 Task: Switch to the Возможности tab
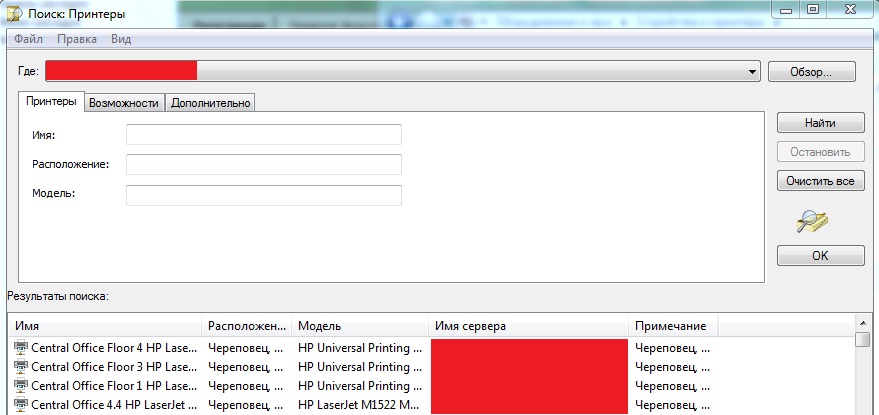(124, 103)
